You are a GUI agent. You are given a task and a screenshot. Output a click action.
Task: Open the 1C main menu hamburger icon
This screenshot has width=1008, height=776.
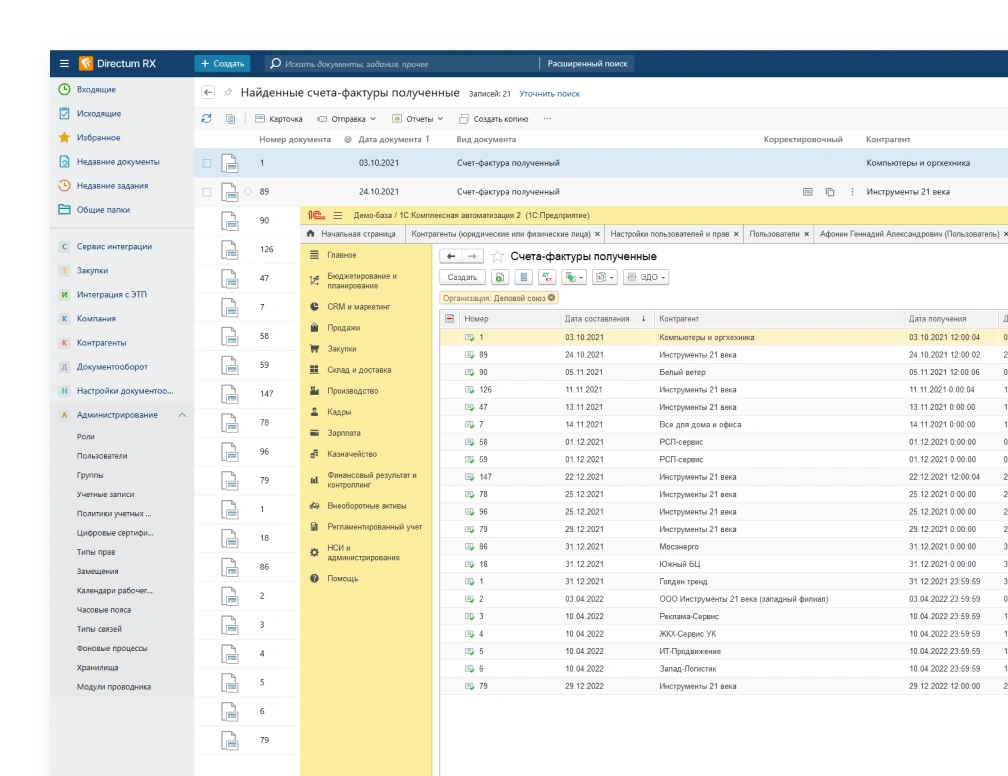337,215
